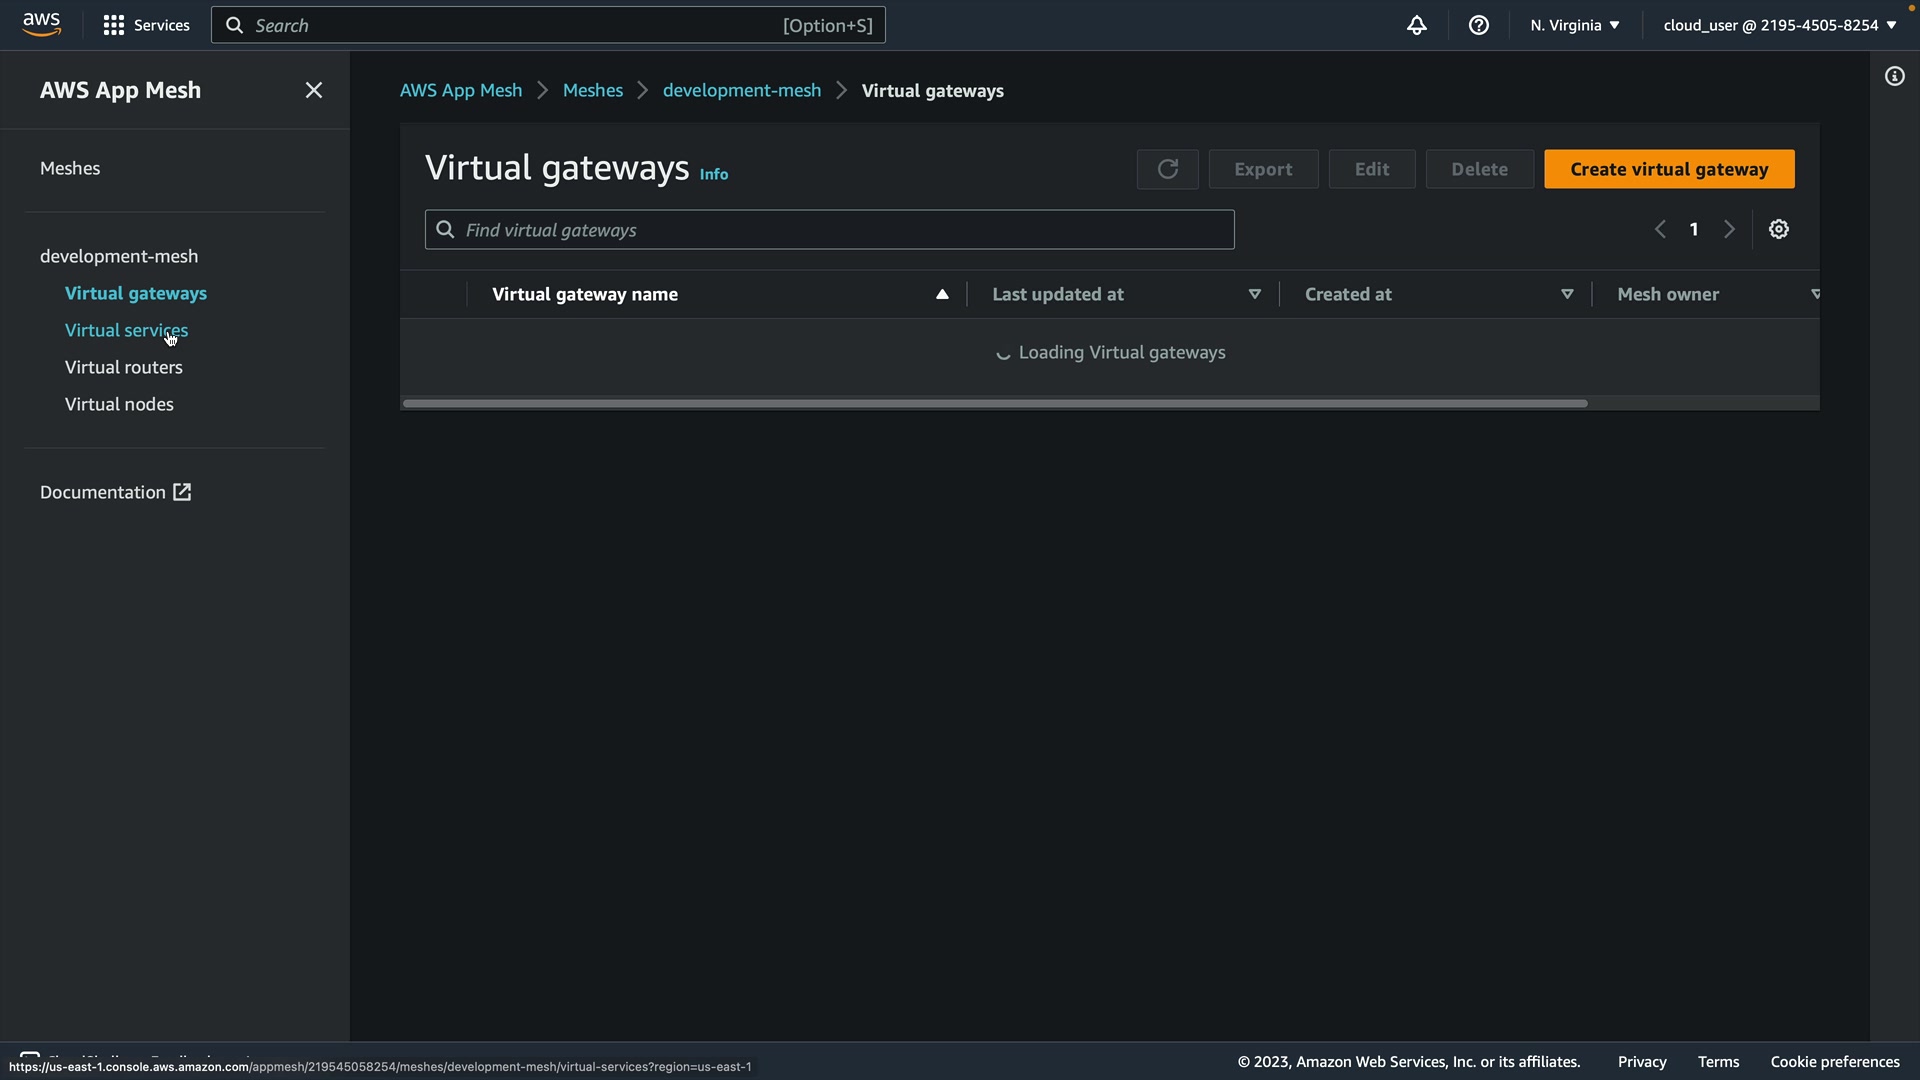Open the info panel icon
Screen dimensions: 1920x1080
click(1894, 76)
